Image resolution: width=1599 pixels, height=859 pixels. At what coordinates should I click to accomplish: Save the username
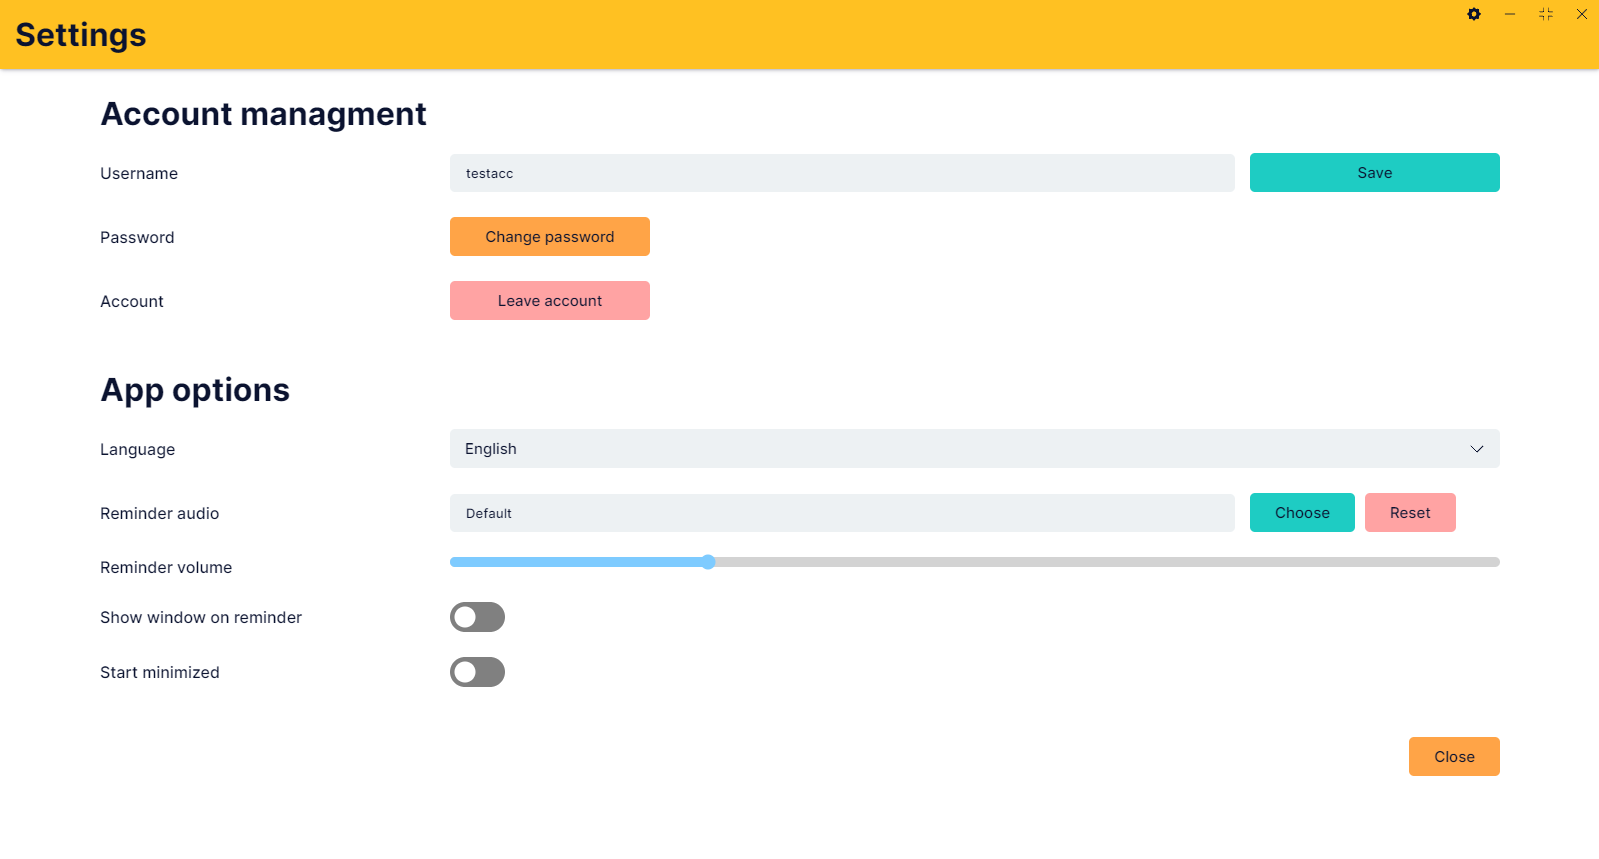pos(1374,173)
